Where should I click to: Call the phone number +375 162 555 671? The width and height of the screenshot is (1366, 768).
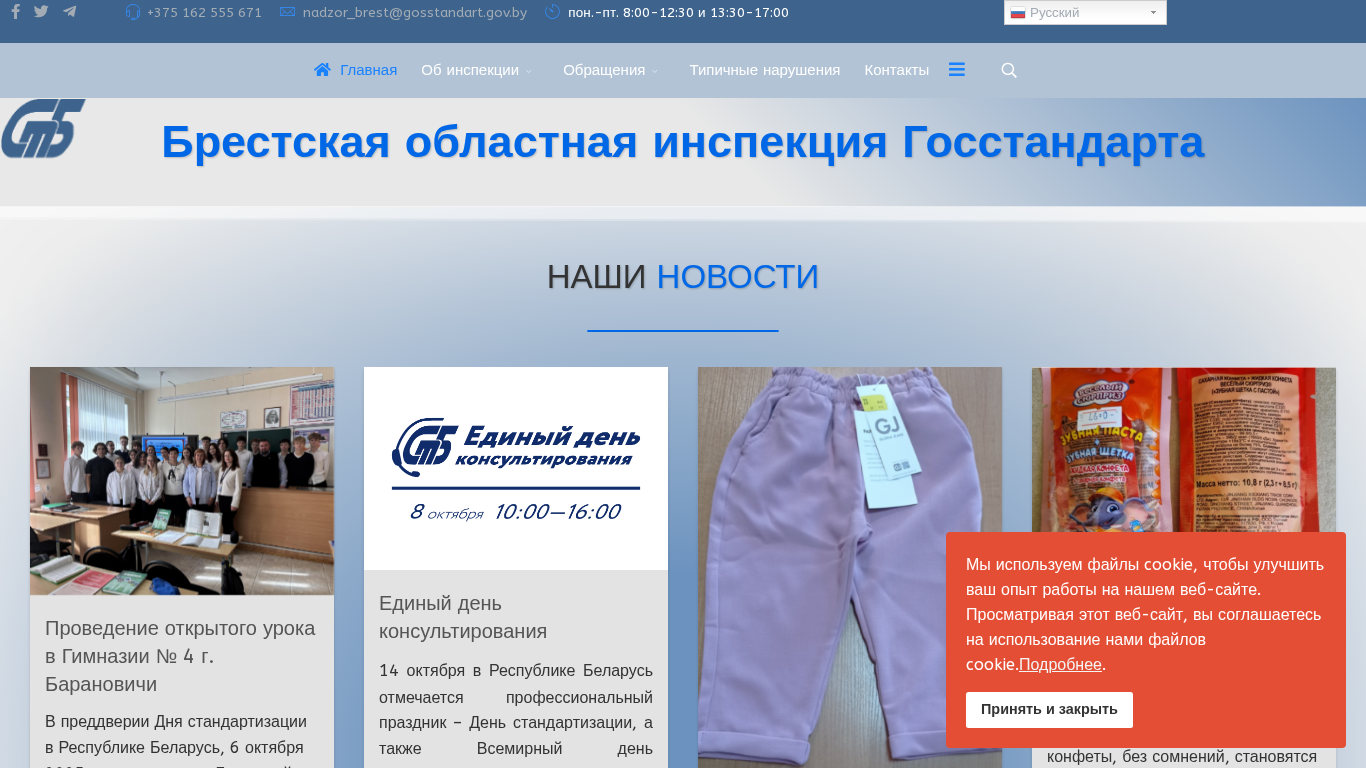pos(204,13)
